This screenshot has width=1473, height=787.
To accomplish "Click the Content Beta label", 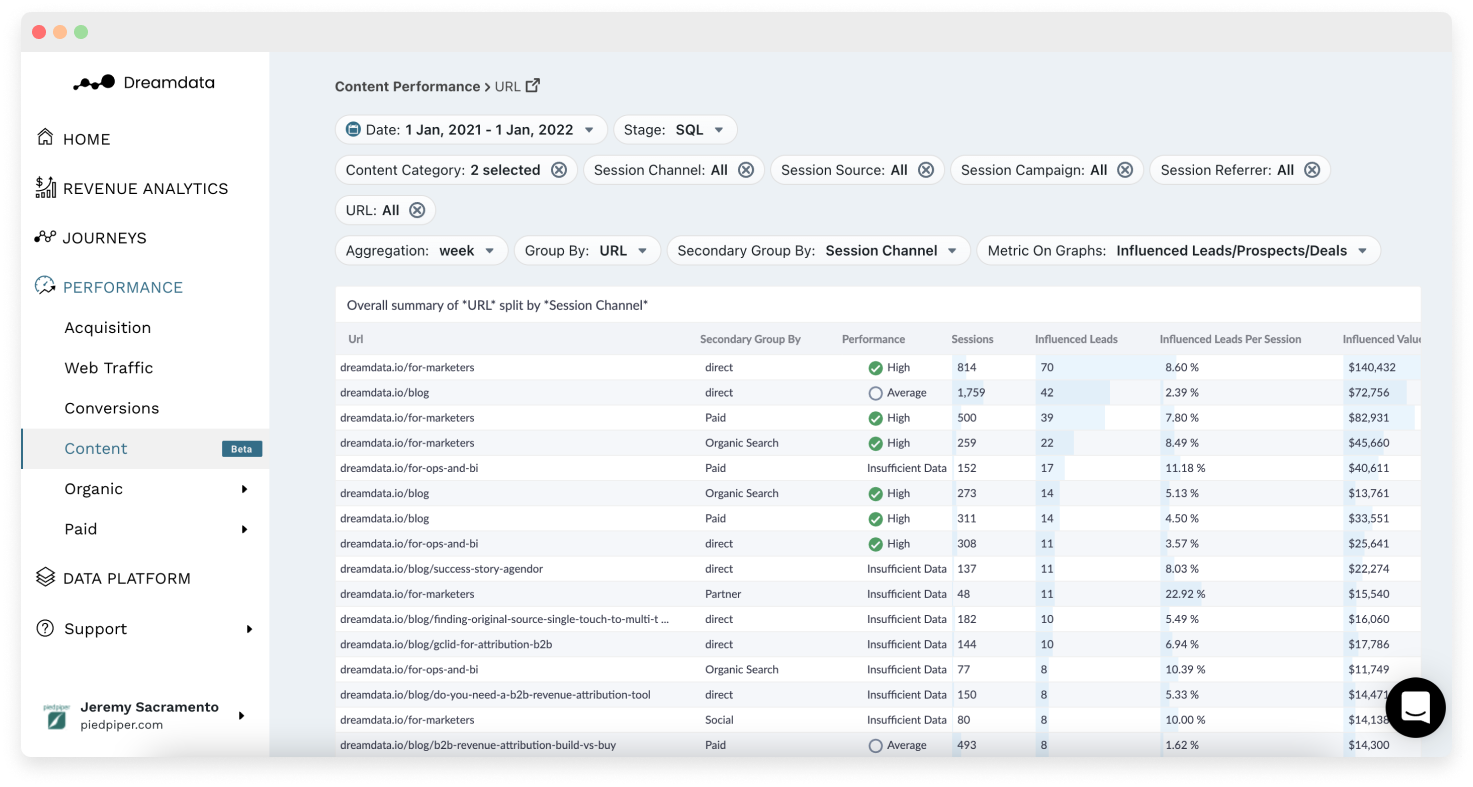I will point(241,449).
